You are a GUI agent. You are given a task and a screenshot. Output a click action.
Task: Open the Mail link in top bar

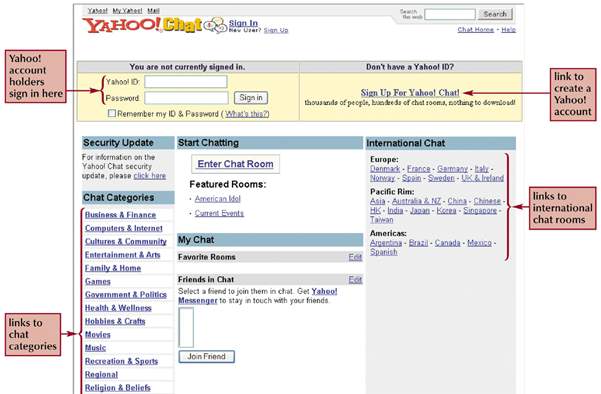pyautogui.click(x=153, y=11)
